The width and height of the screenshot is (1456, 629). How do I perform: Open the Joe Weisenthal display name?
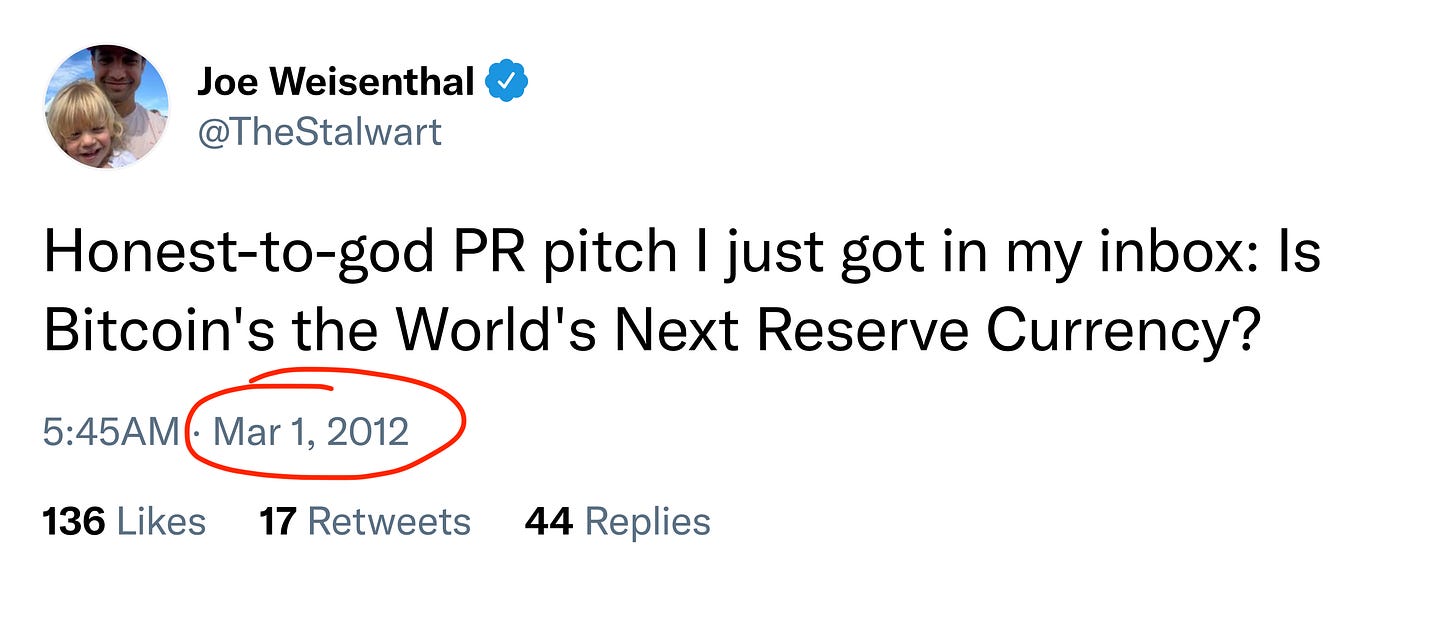[x=335, y=83]
